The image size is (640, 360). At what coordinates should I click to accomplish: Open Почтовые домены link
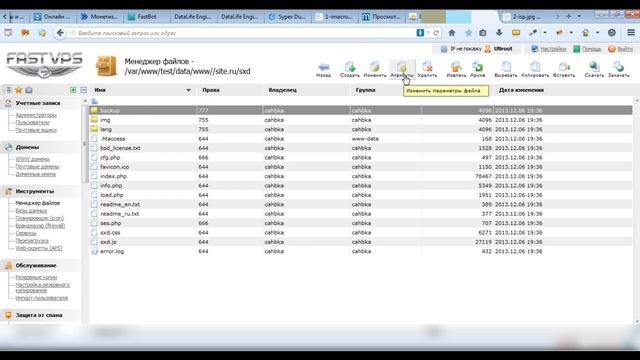37,167
